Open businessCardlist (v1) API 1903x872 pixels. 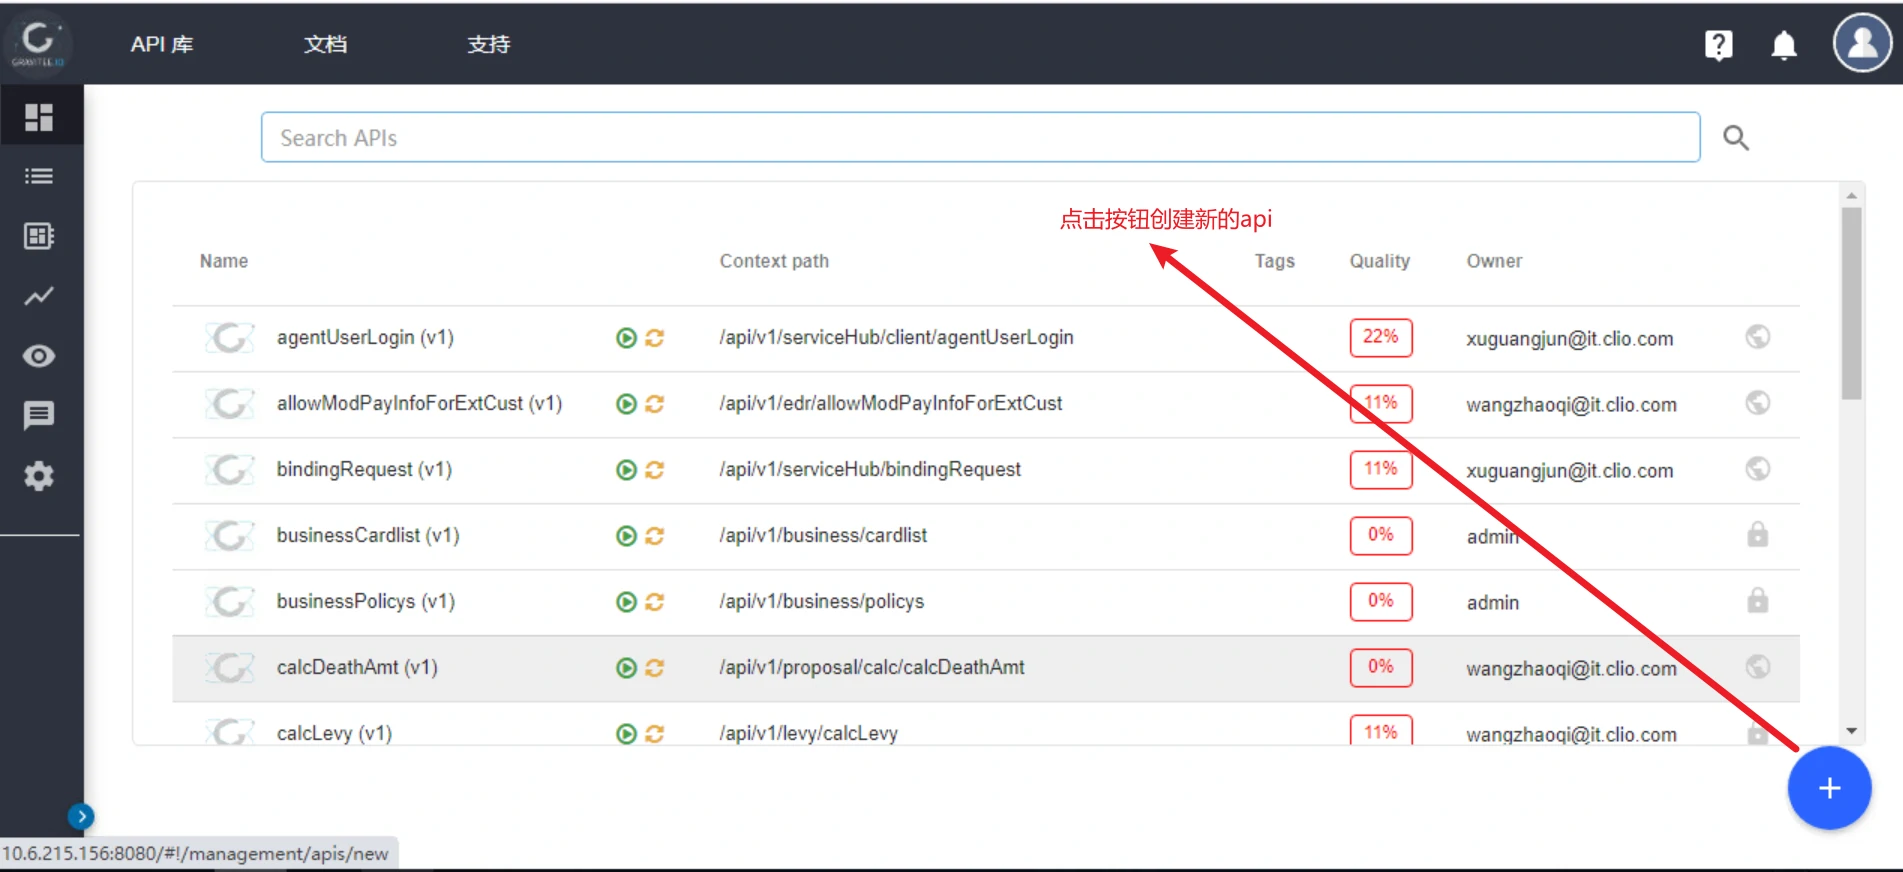point(368,536)
